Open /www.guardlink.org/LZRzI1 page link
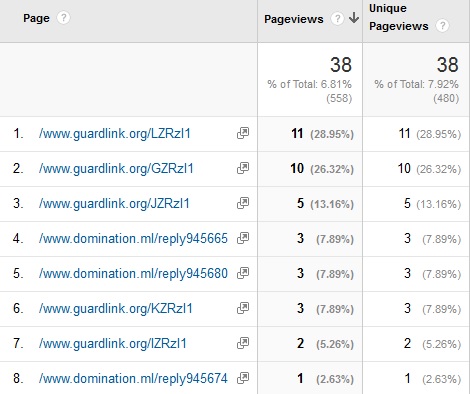The image size is (470, 394). point(115,134)
